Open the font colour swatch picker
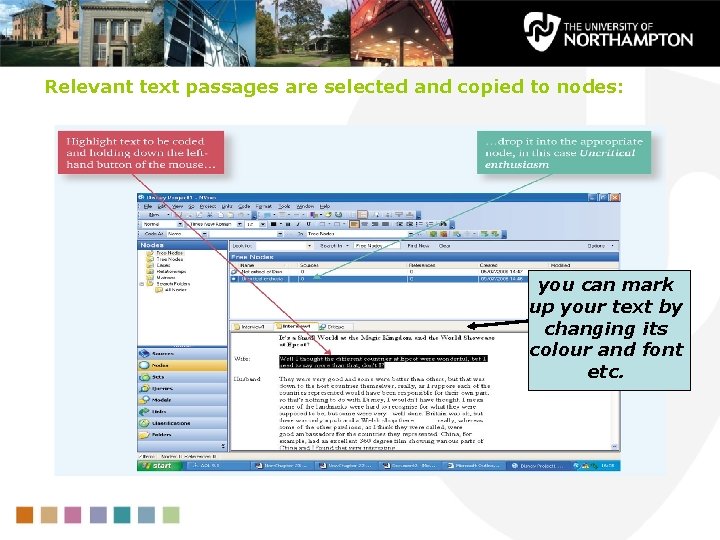Image resolution: width=720 pixels, height=540 pixels. (276, 224)
